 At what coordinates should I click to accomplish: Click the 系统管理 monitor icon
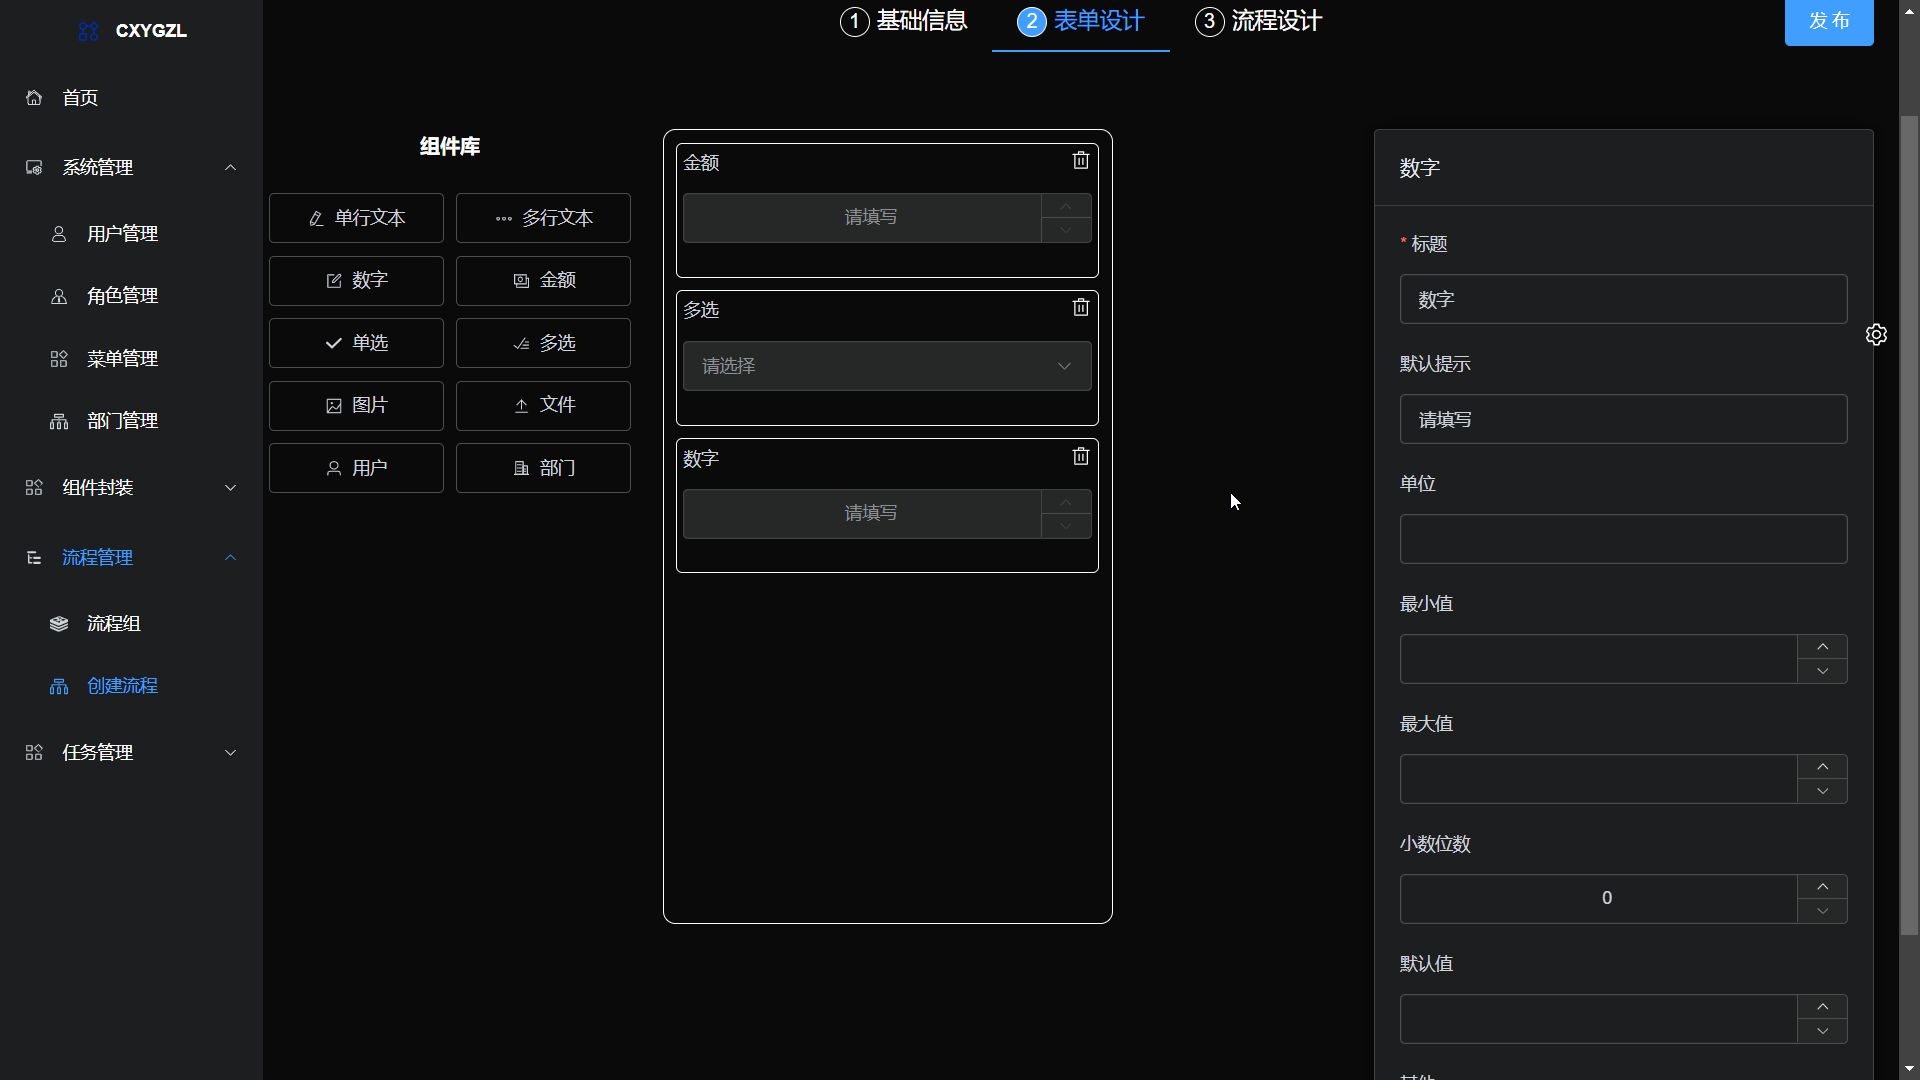tap(34, 168)
